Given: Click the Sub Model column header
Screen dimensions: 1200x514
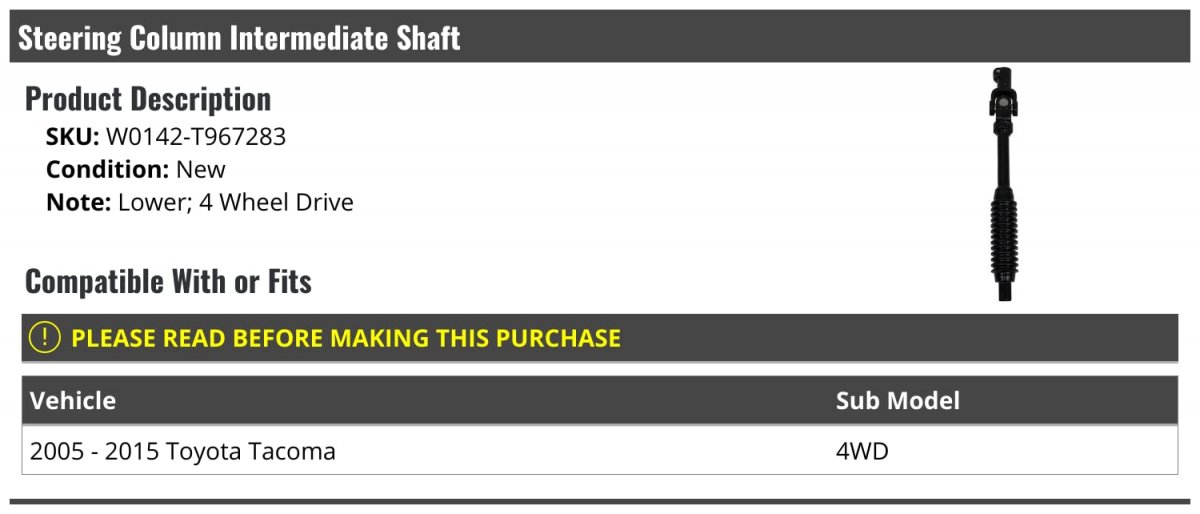Looking at the screenshot, I should coord(897,401).
